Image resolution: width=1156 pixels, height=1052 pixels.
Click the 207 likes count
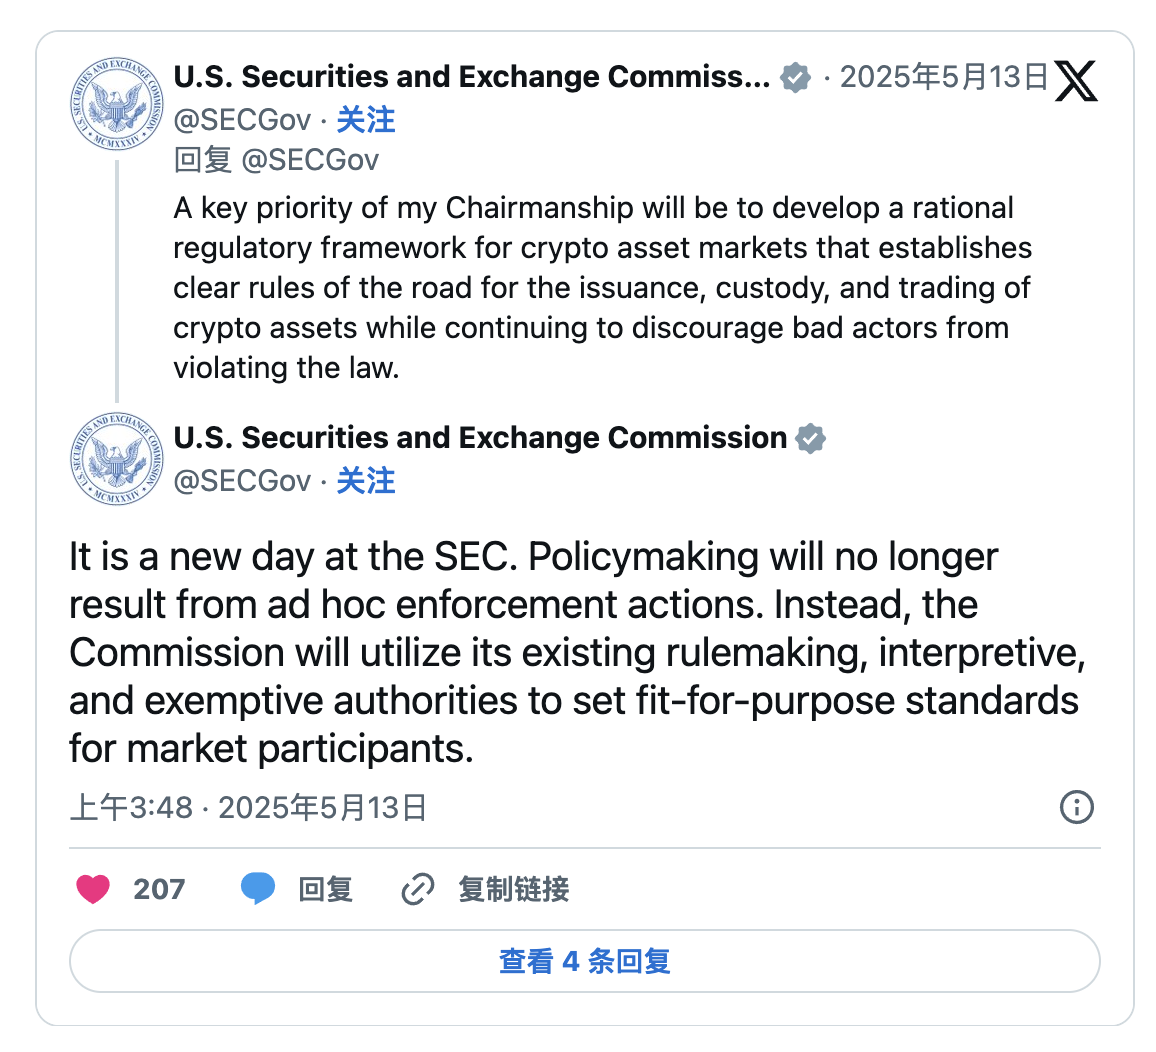pos(159,889)
